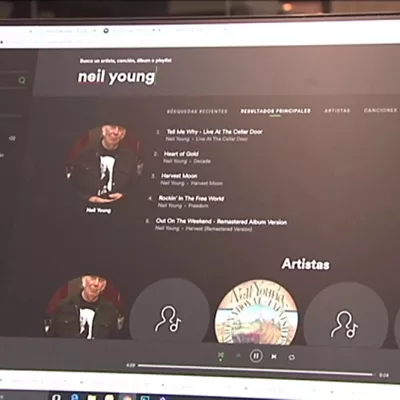Play the song Heart of Gold
Image resolution: width=400 pixels, height=400 pixels.
(x=181, y=154)
